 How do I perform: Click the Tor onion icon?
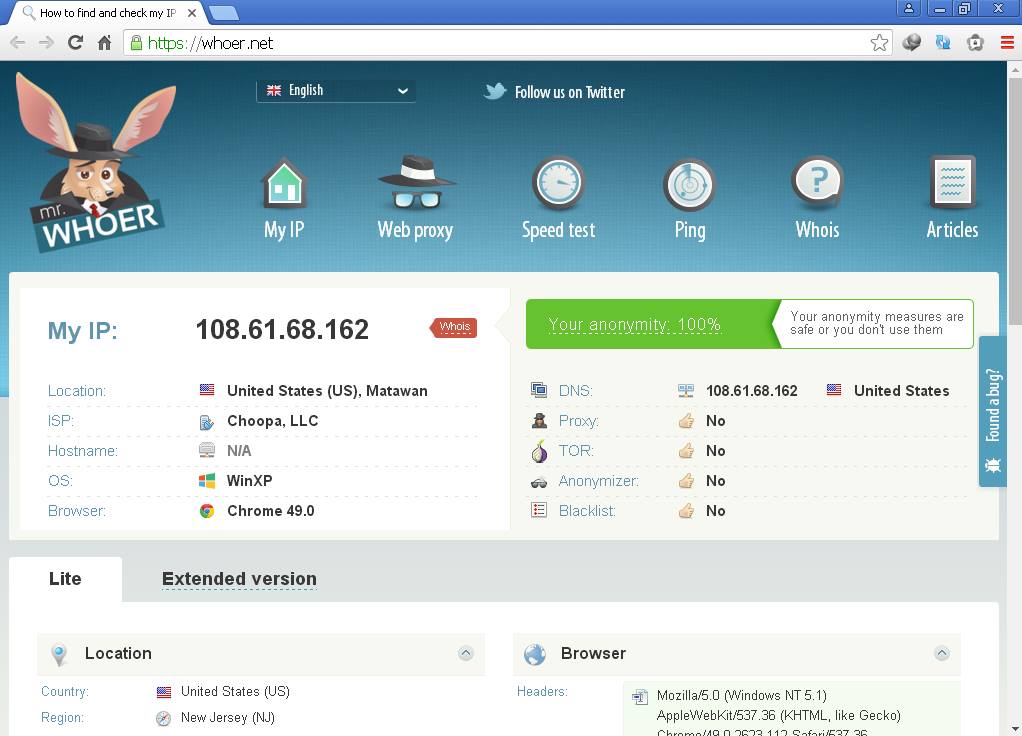tap(539, 451)
